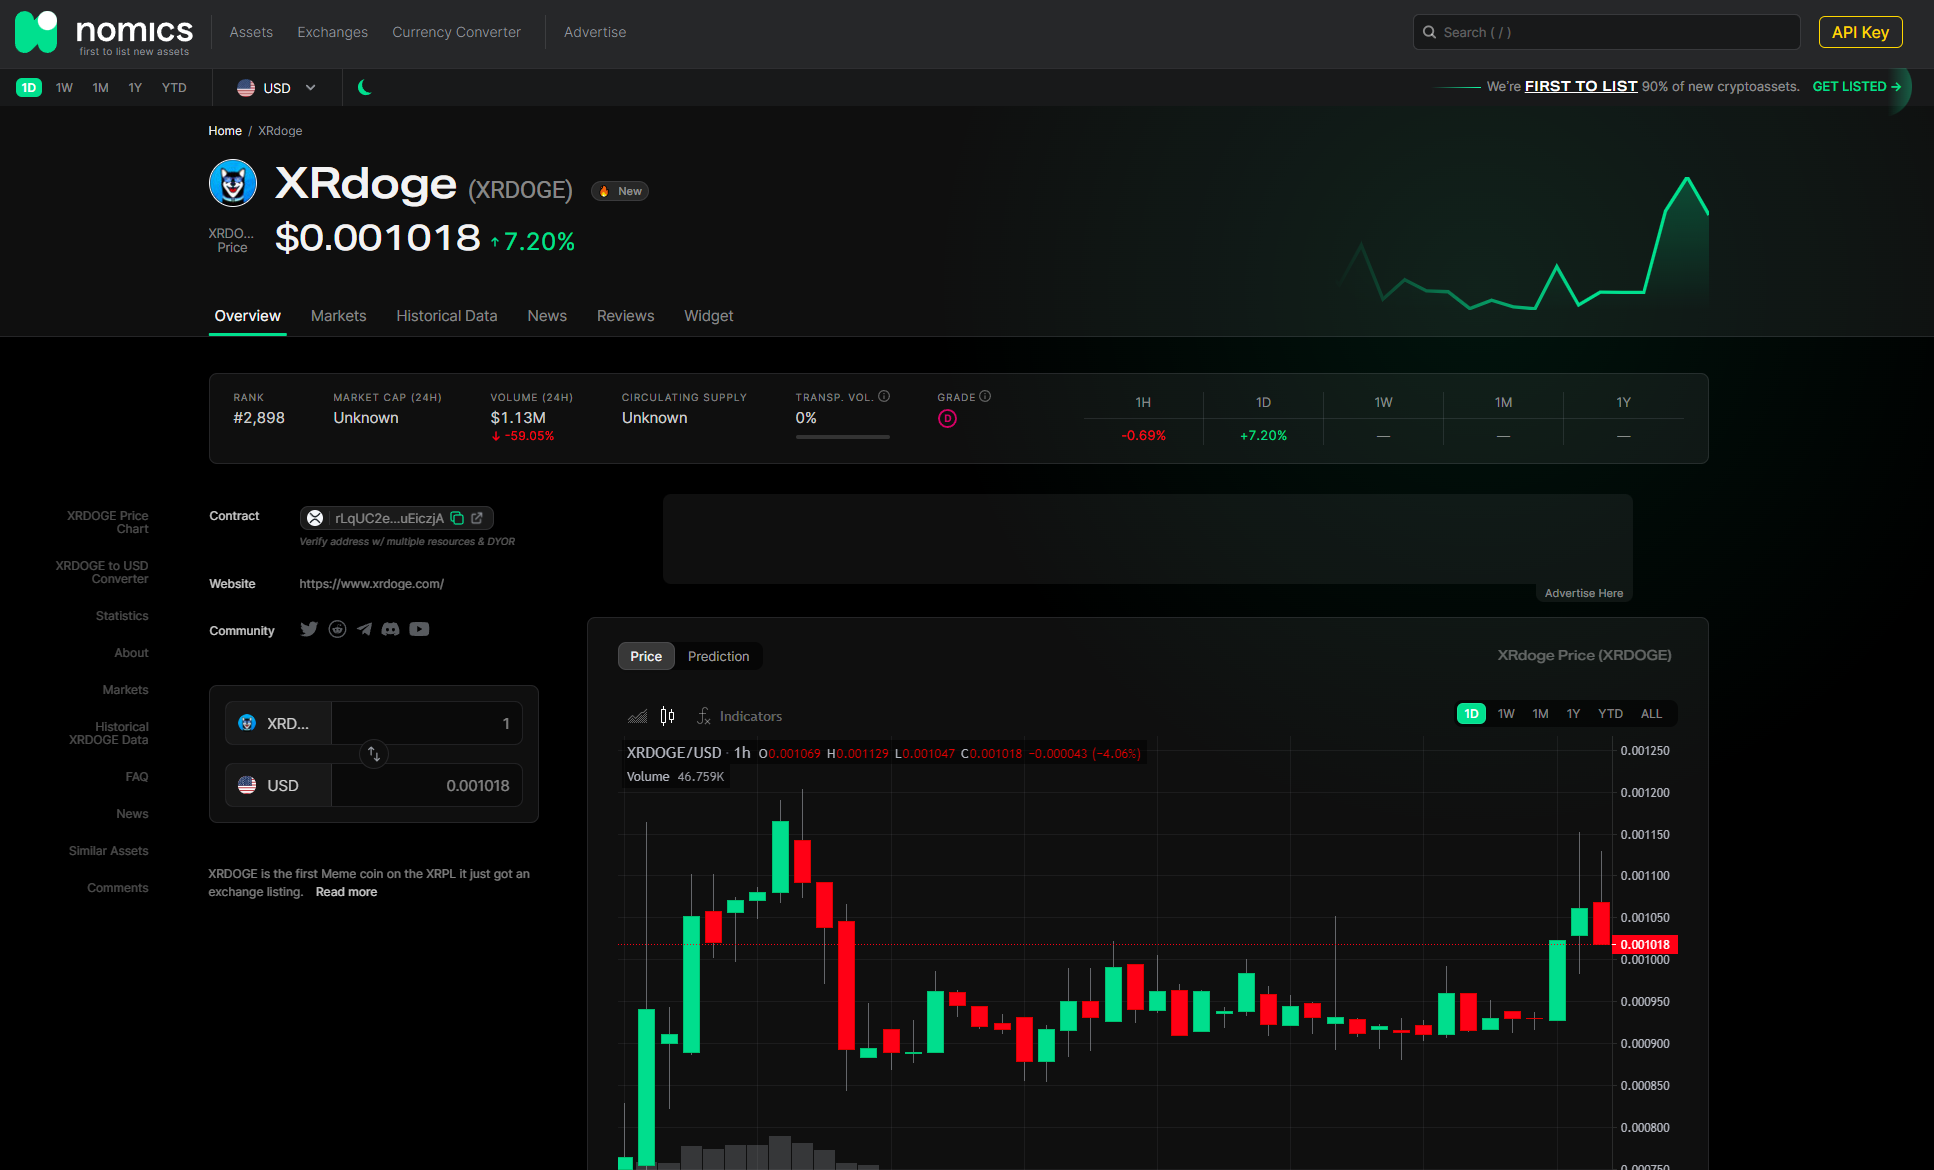Open the Telegram community link
Viewport: 1934px width, 1170px height.
click(x=364, y=629)
